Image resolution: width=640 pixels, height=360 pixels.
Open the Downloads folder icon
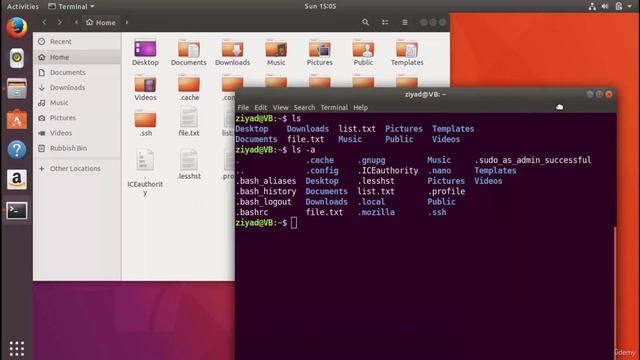tap(232, 53)
